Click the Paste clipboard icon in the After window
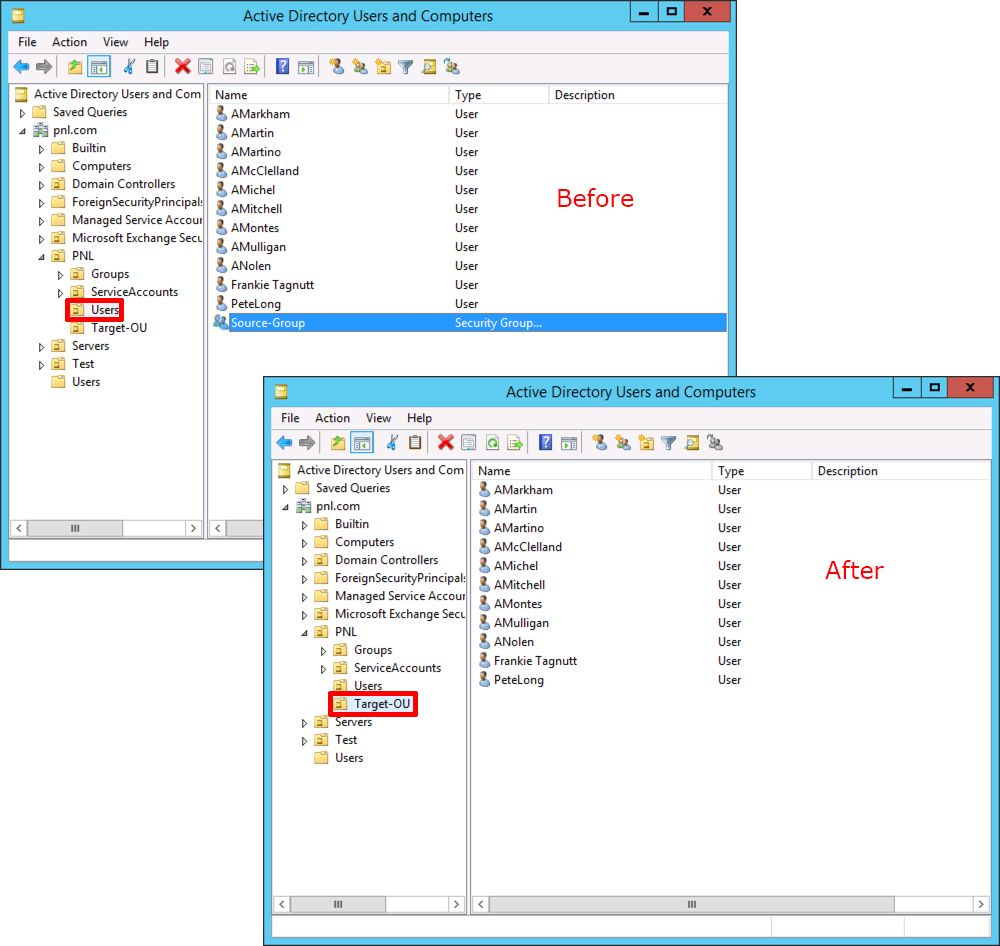This screenshot has height=946, width=1000. pos(415,443)
